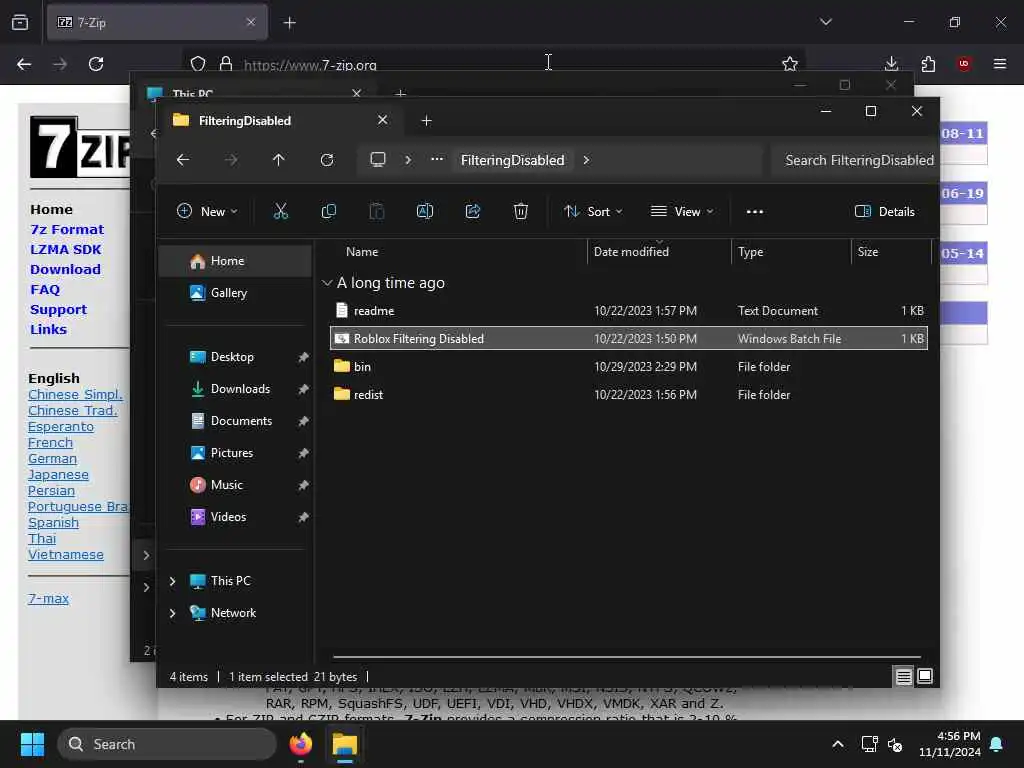Bookmark this page with the star icon
The width and height of the screenshot is (1024, 768).
point(790,64)
